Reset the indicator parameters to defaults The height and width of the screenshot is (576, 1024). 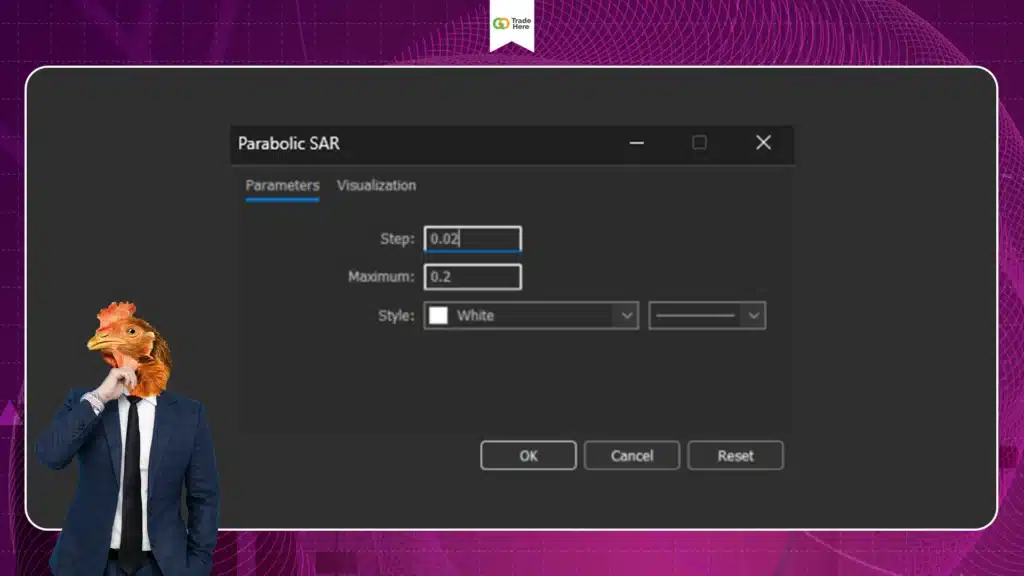point(735,455)
